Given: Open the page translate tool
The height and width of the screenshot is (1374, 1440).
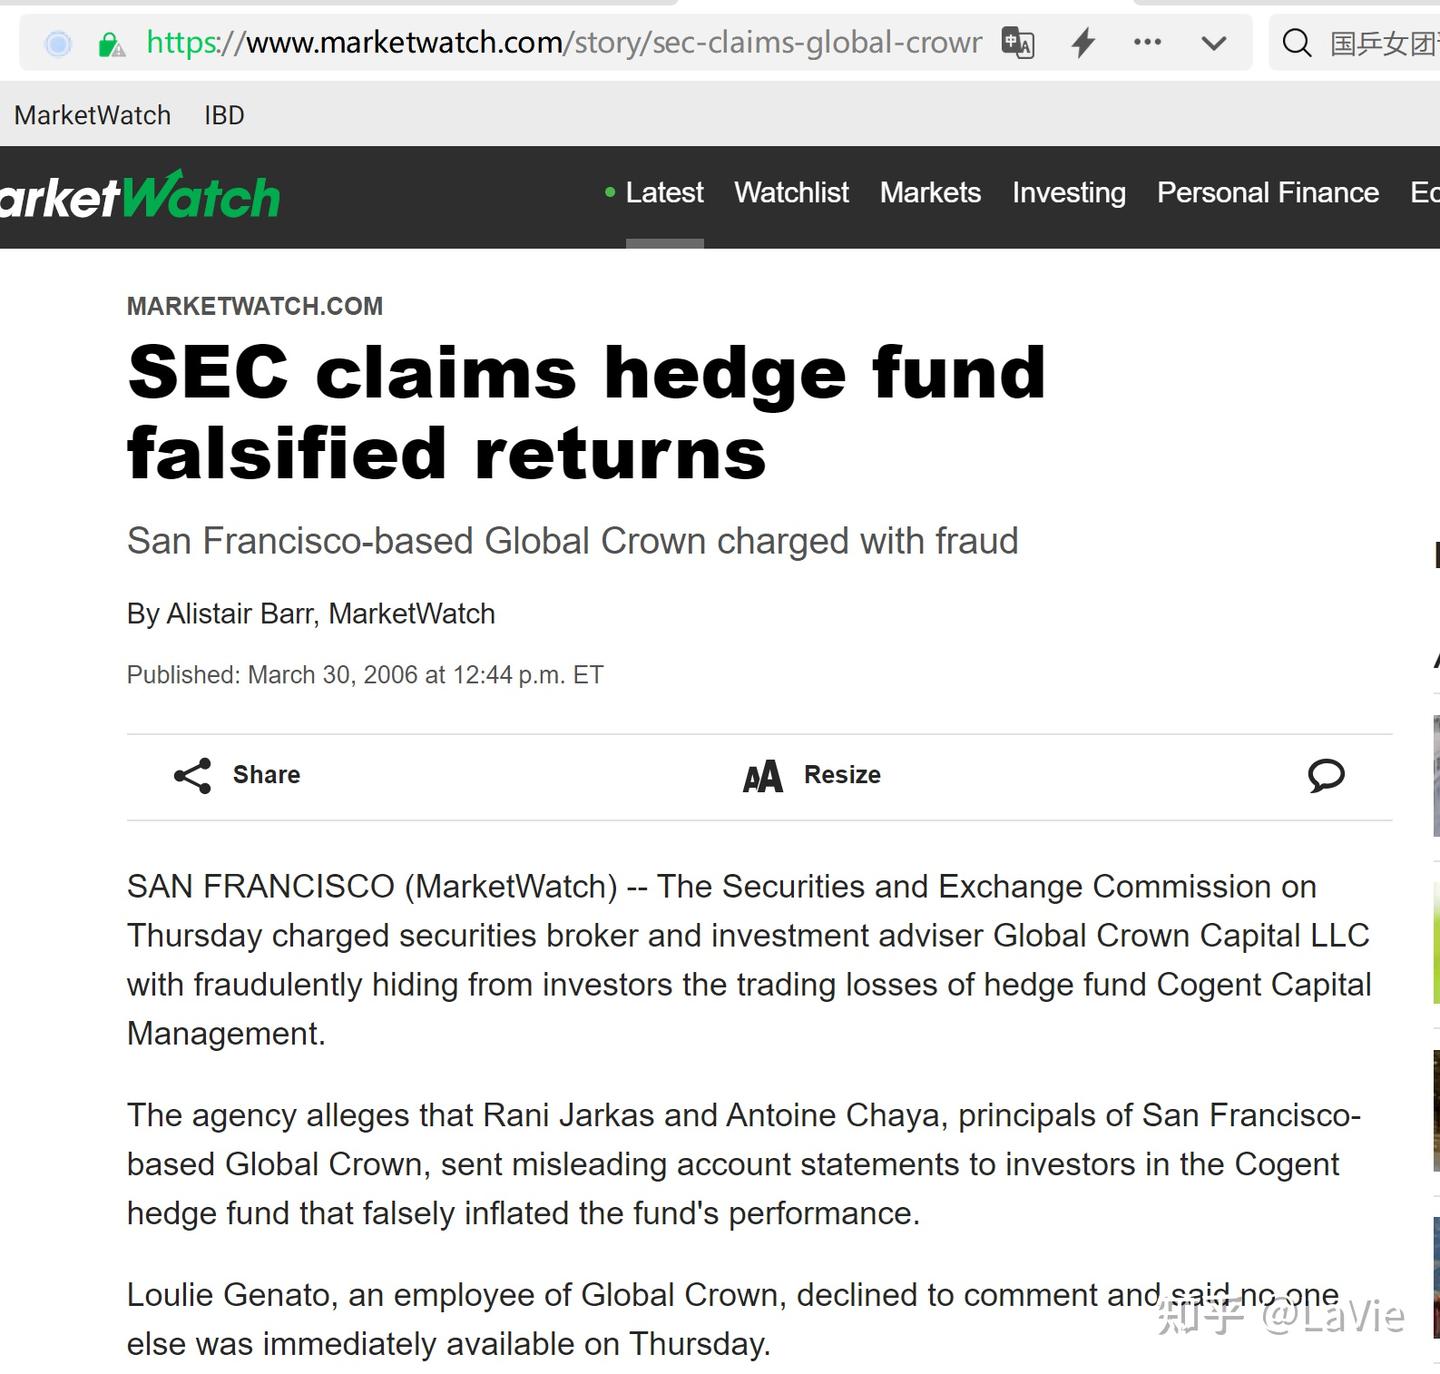Looking at the screenshot, I should [x=1017, y=42].
